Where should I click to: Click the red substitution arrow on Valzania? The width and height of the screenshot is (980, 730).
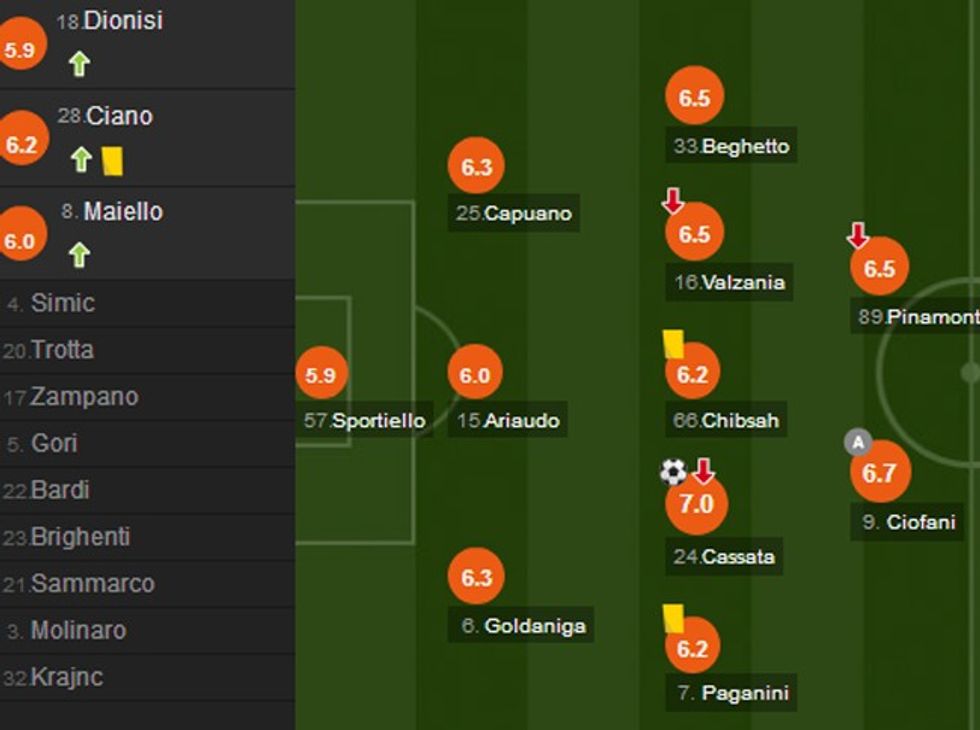point(673,202)
